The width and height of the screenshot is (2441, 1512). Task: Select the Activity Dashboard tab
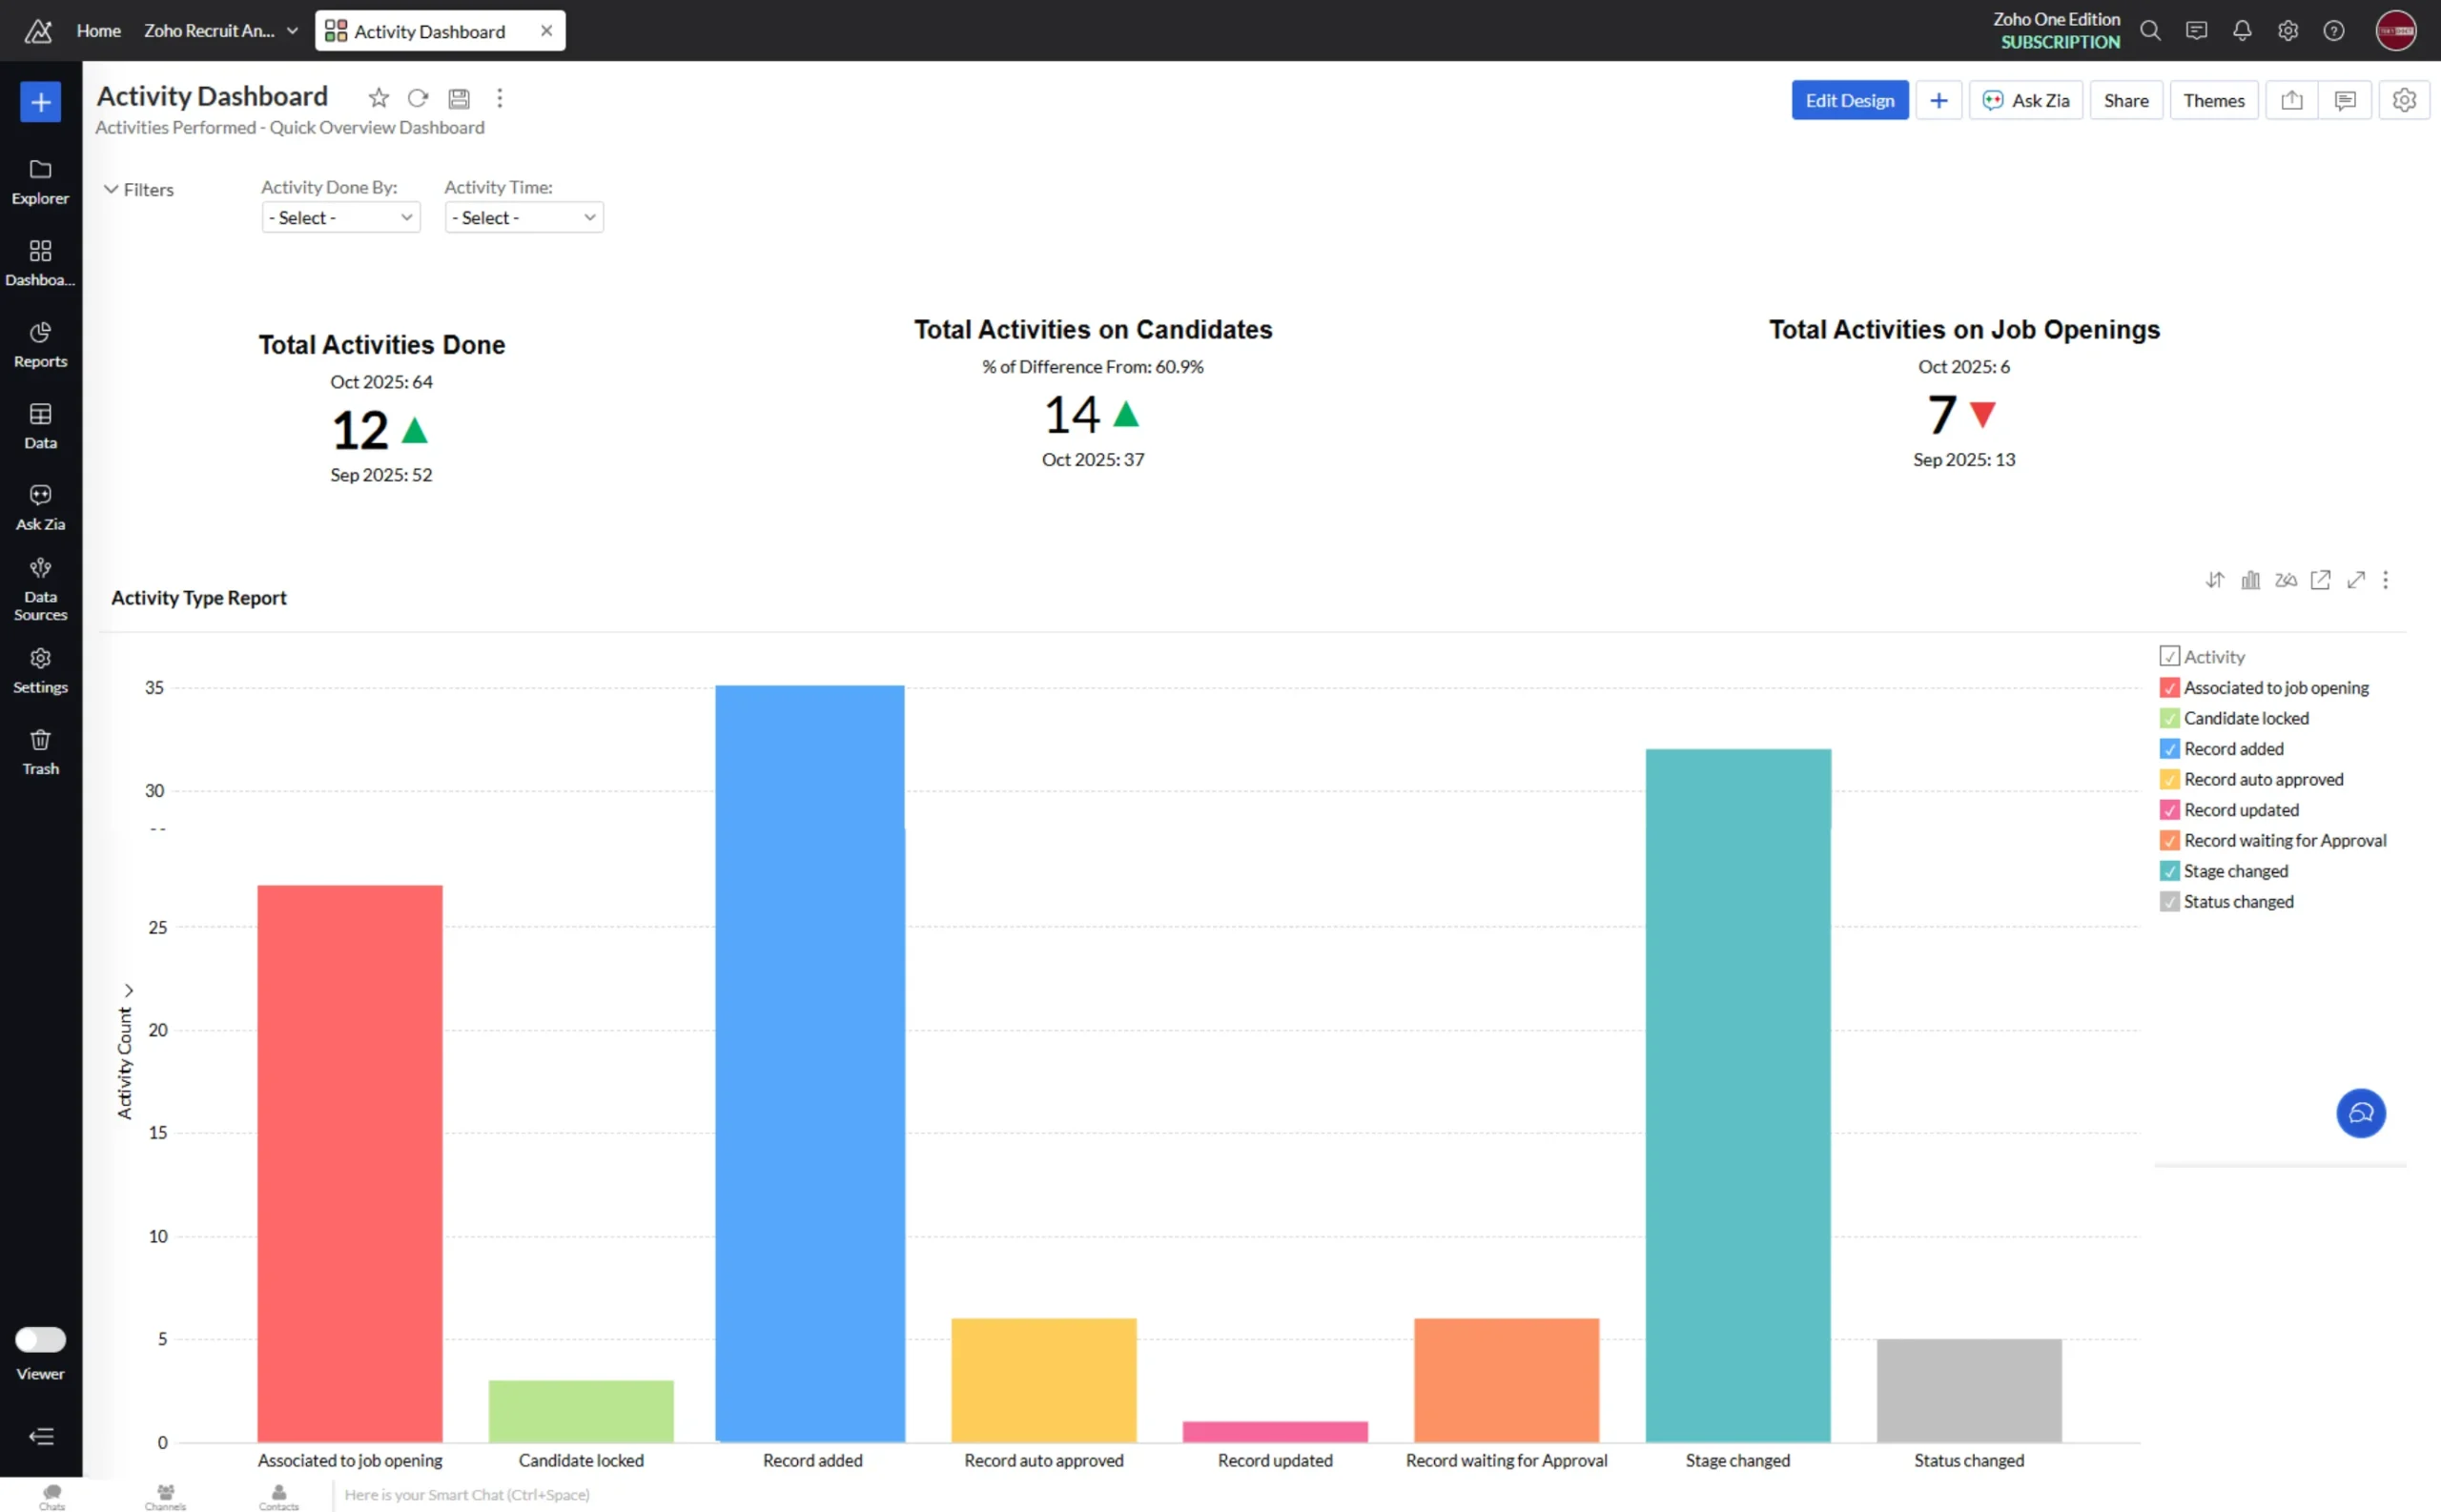point(428,30)
